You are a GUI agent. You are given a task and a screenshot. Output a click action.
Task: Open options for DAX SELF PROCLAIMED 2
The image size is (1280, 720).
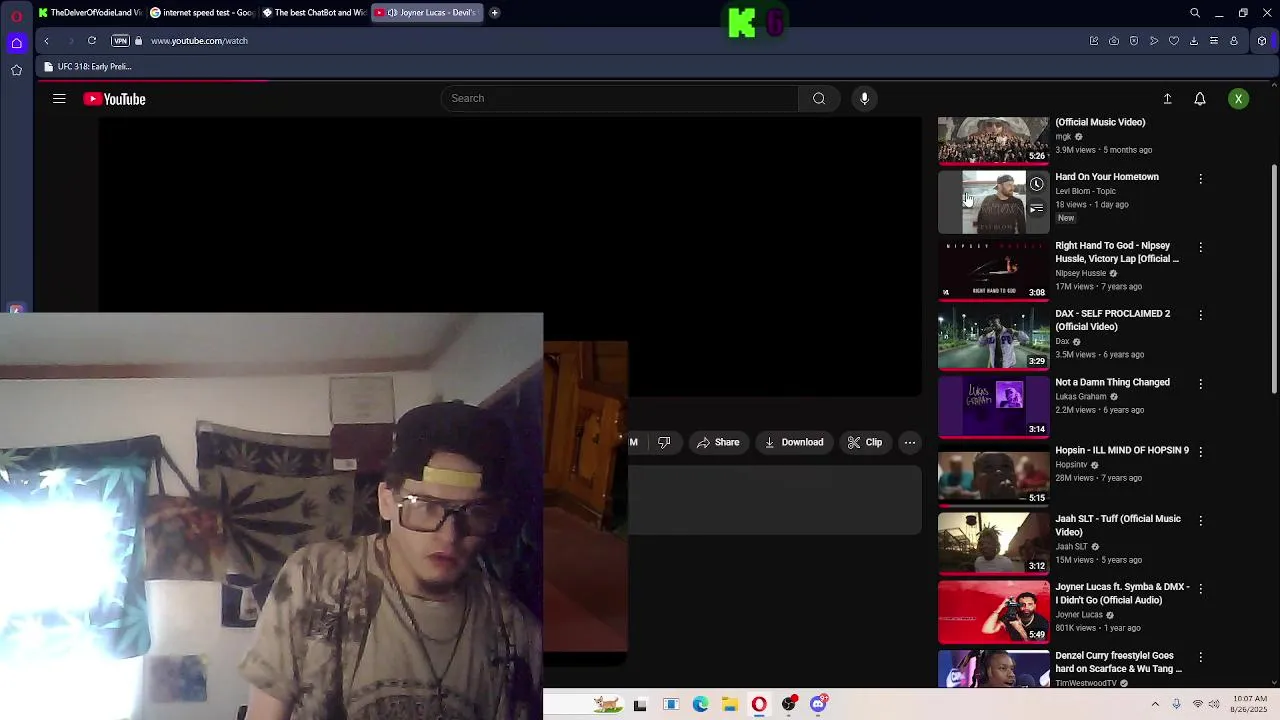click(1201, 315)
